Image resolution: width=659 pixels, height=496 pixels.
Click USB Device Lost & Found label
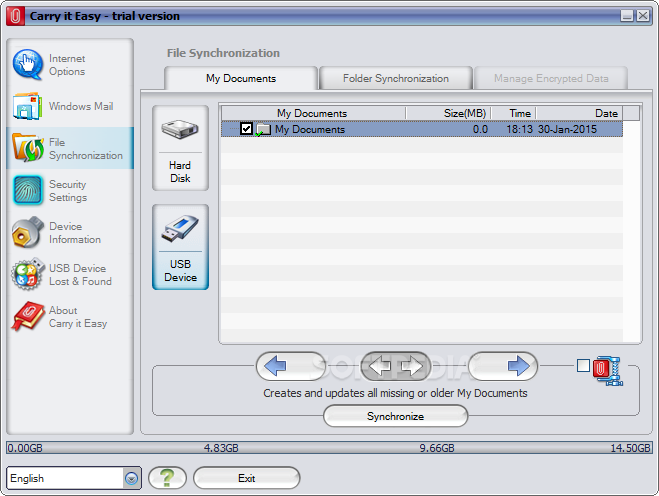point(80,275)
